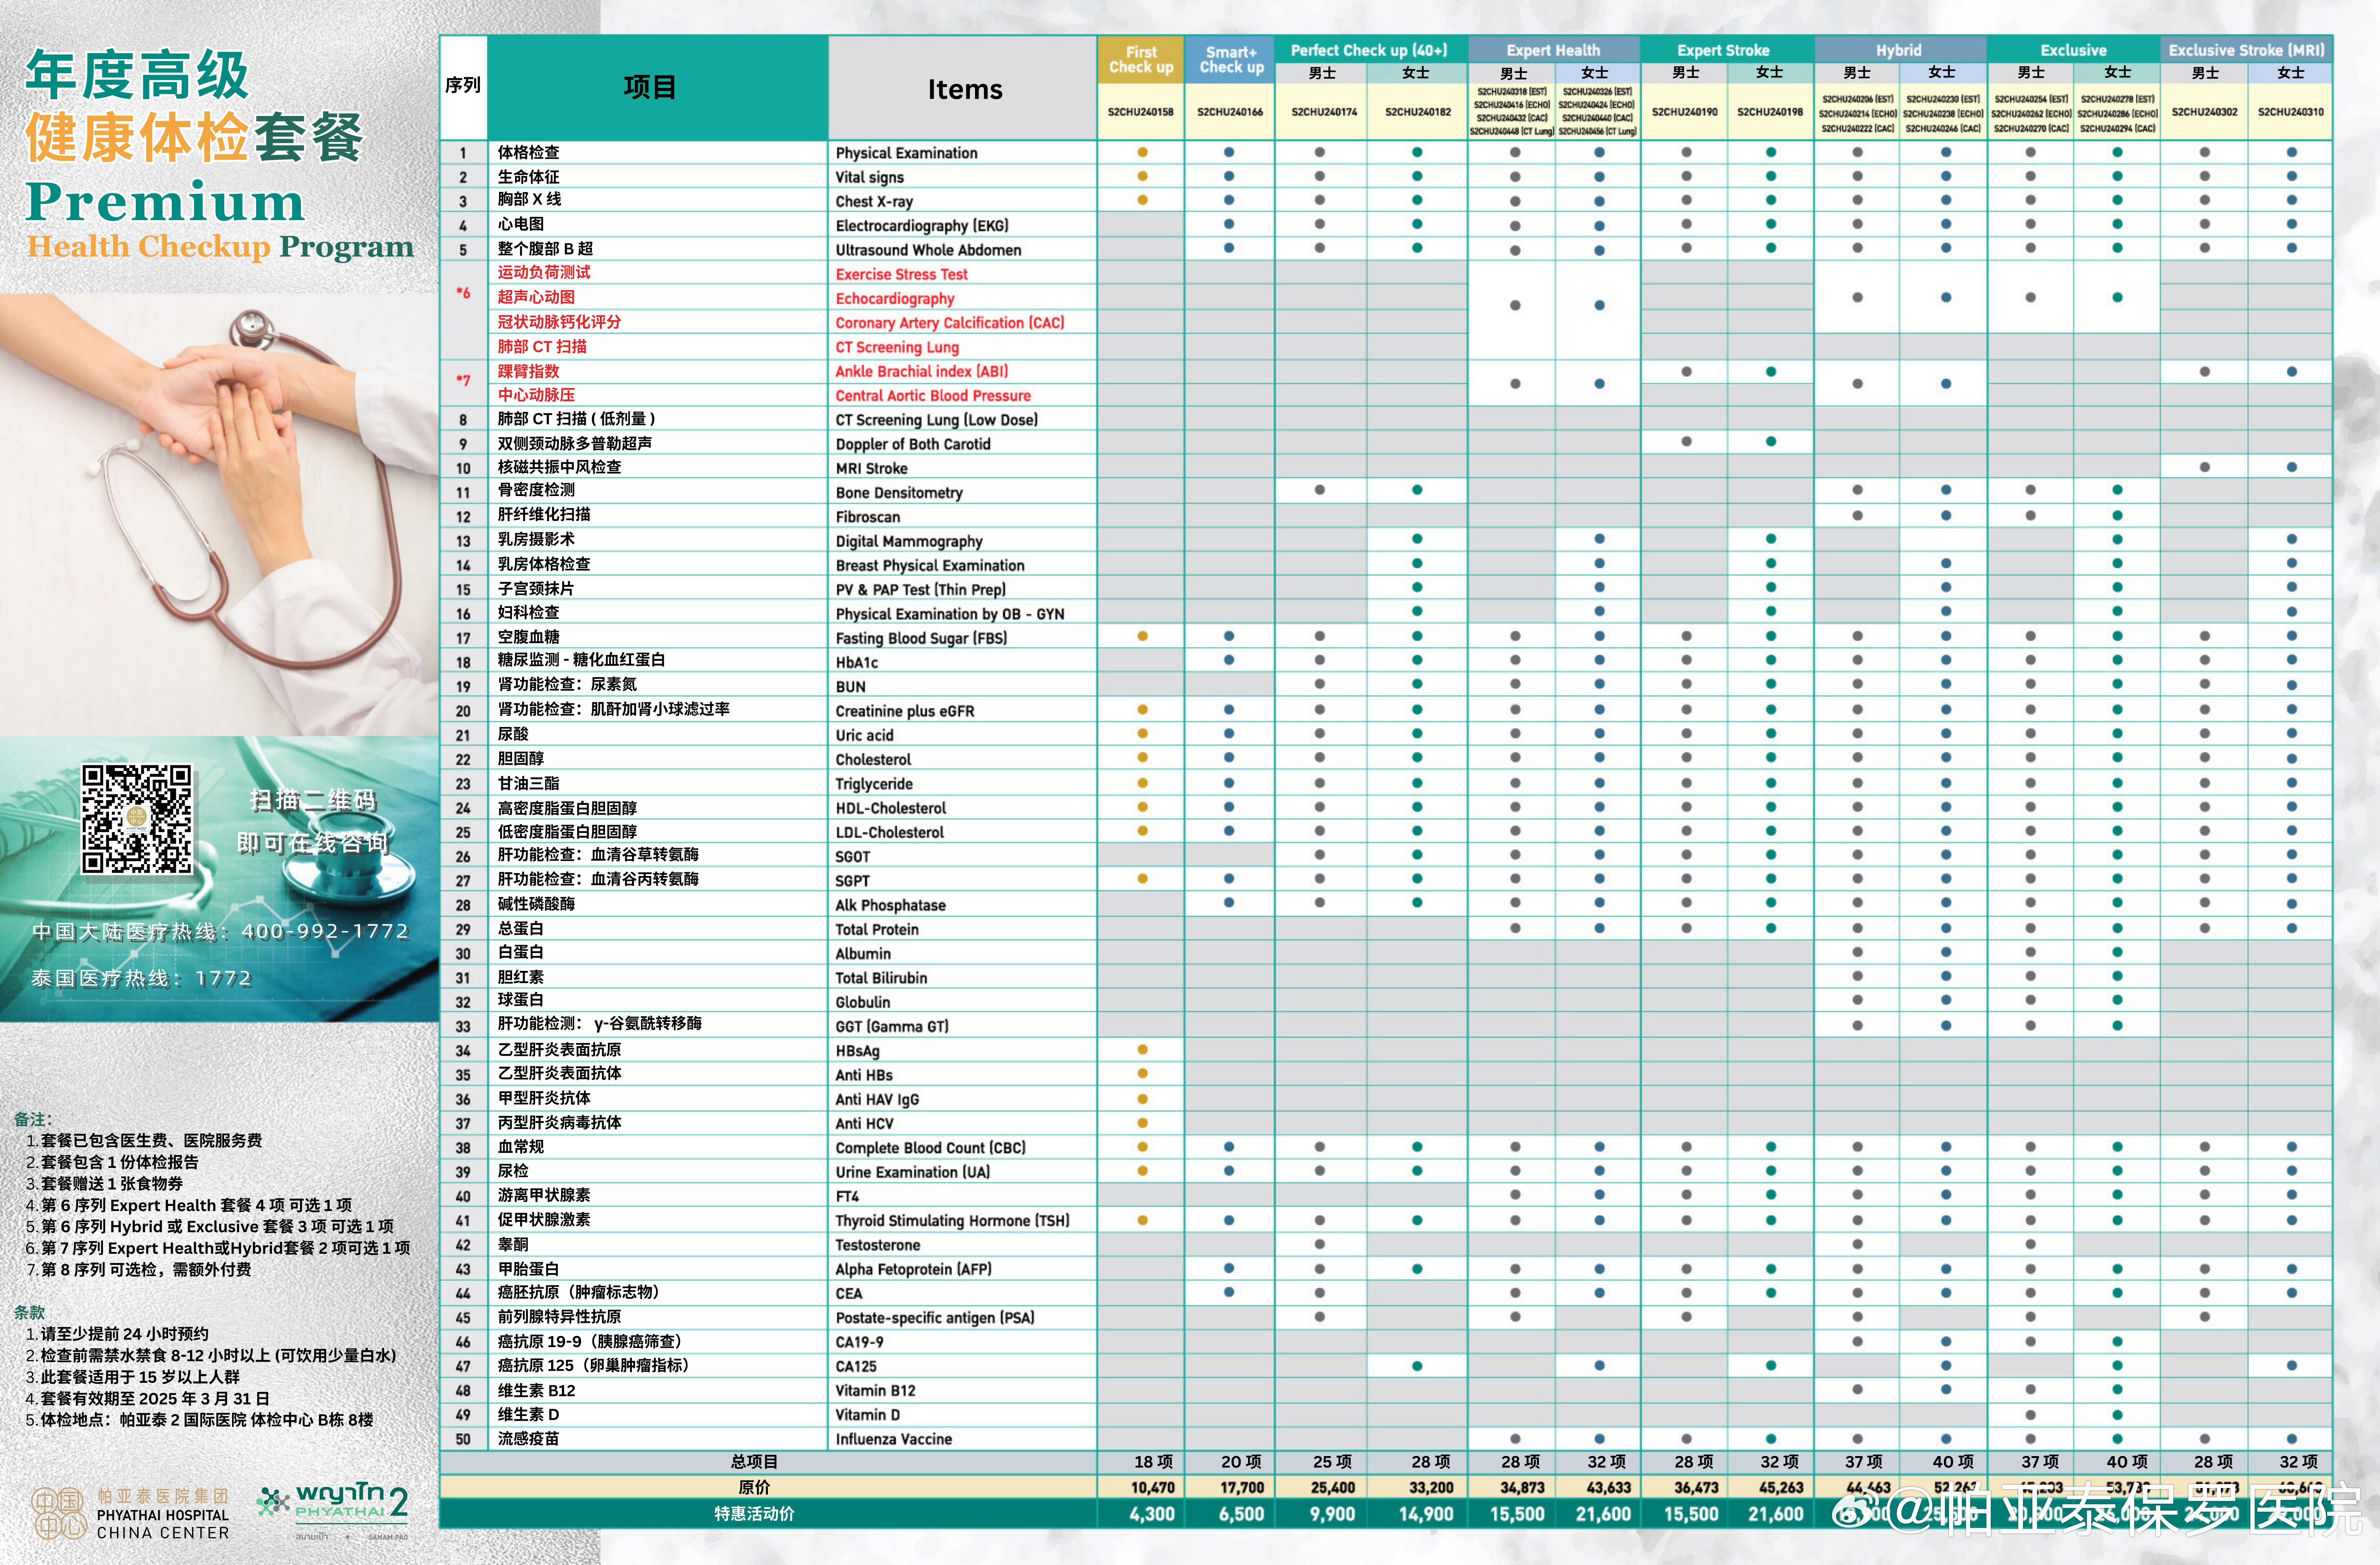Click 'Fasting Blood Sugar (FBS)' item
The width and height of the screenshot is (2380, 1565).
[x=921, y=638]
